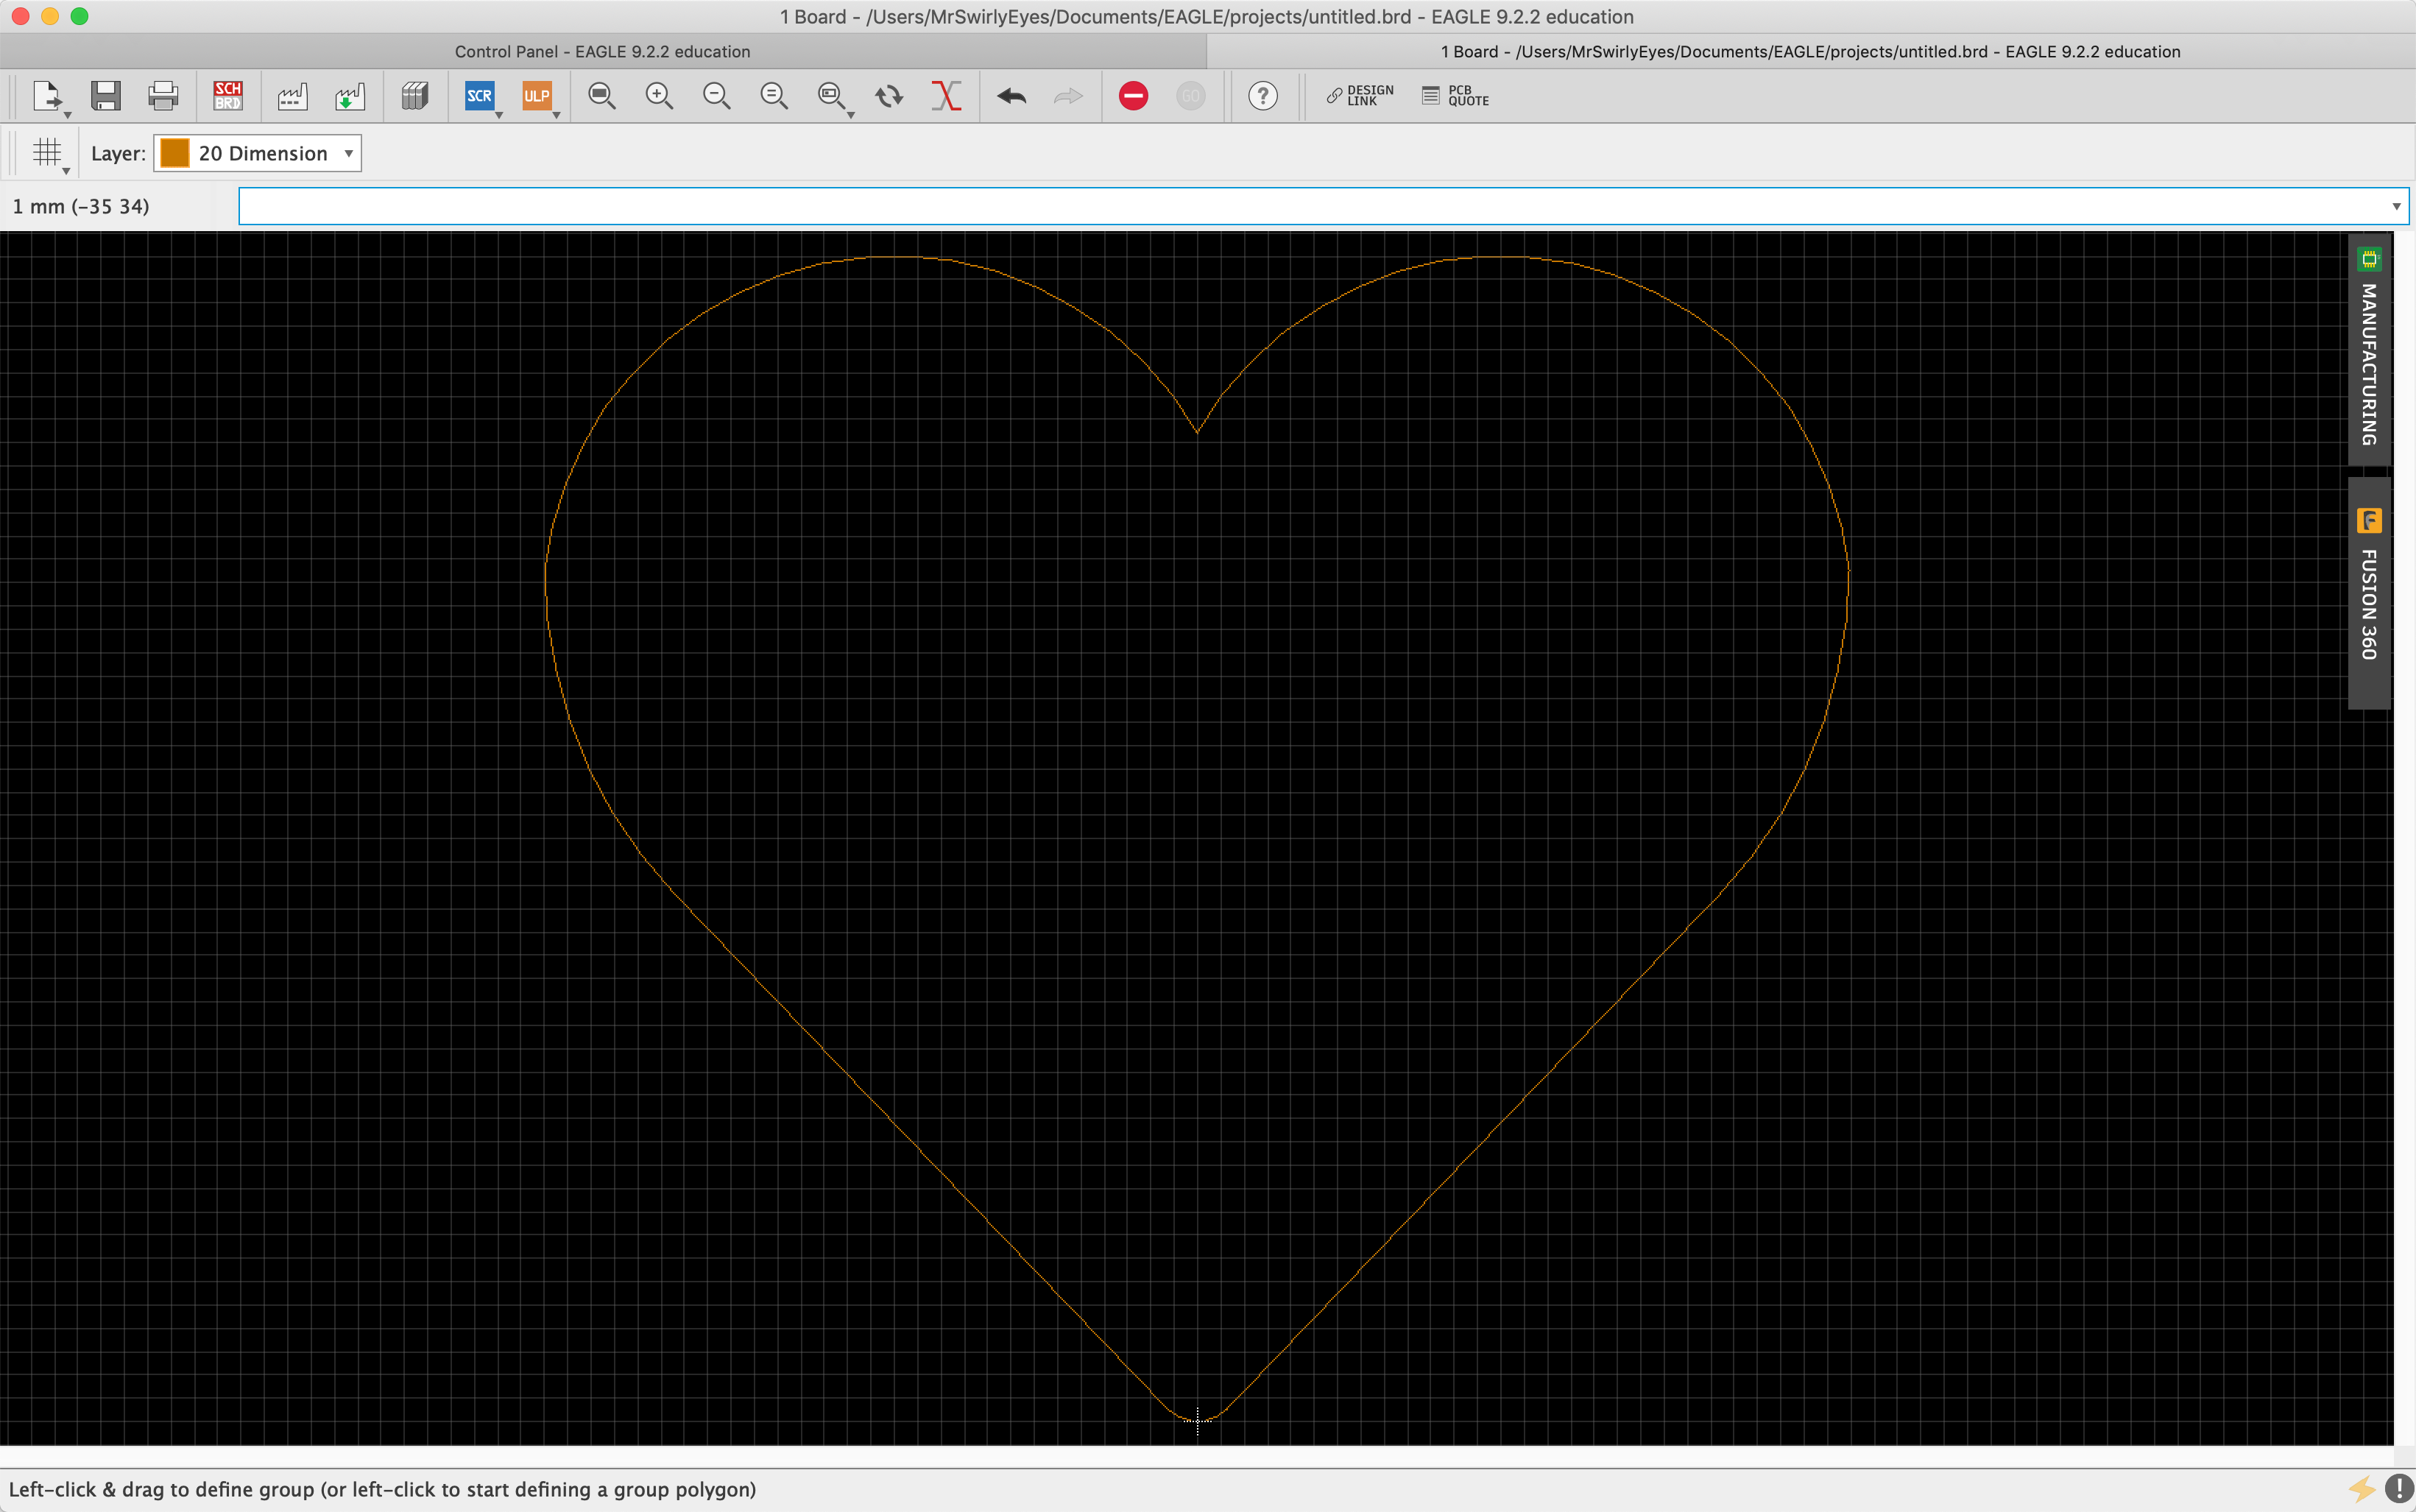Open the CAM processor factory icon
The height and width of the screenshot is (1512, 2416).
point(292,96)
